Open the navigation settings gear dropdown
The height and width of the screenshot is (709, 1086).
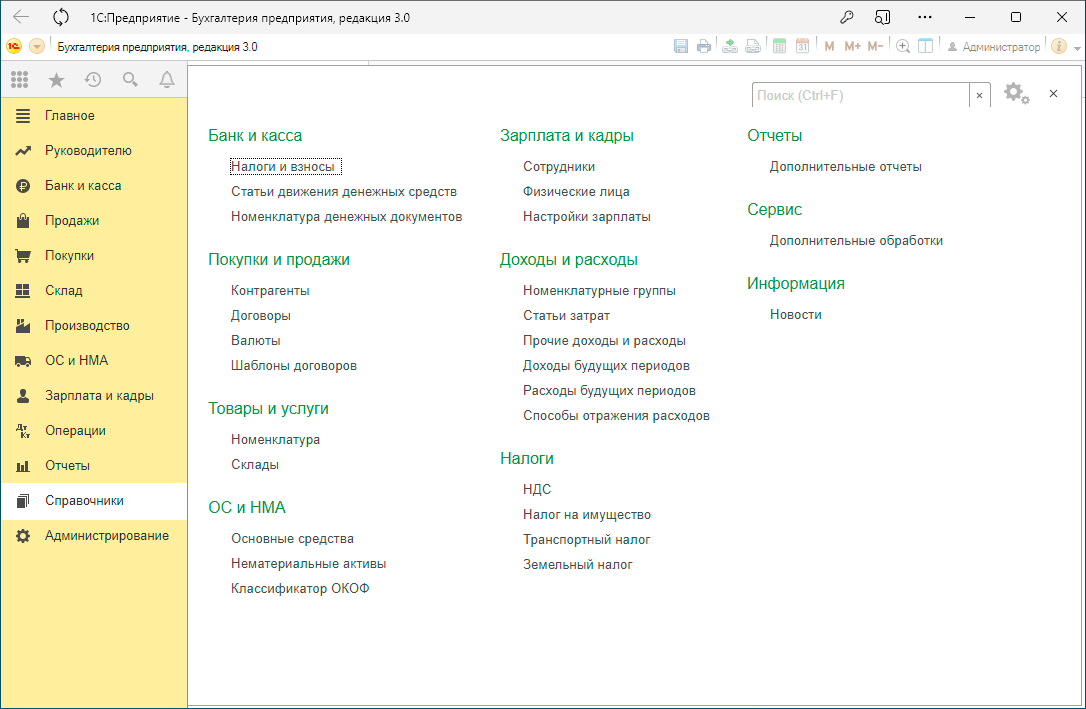pyautogui.click(x=1016, y=93)
